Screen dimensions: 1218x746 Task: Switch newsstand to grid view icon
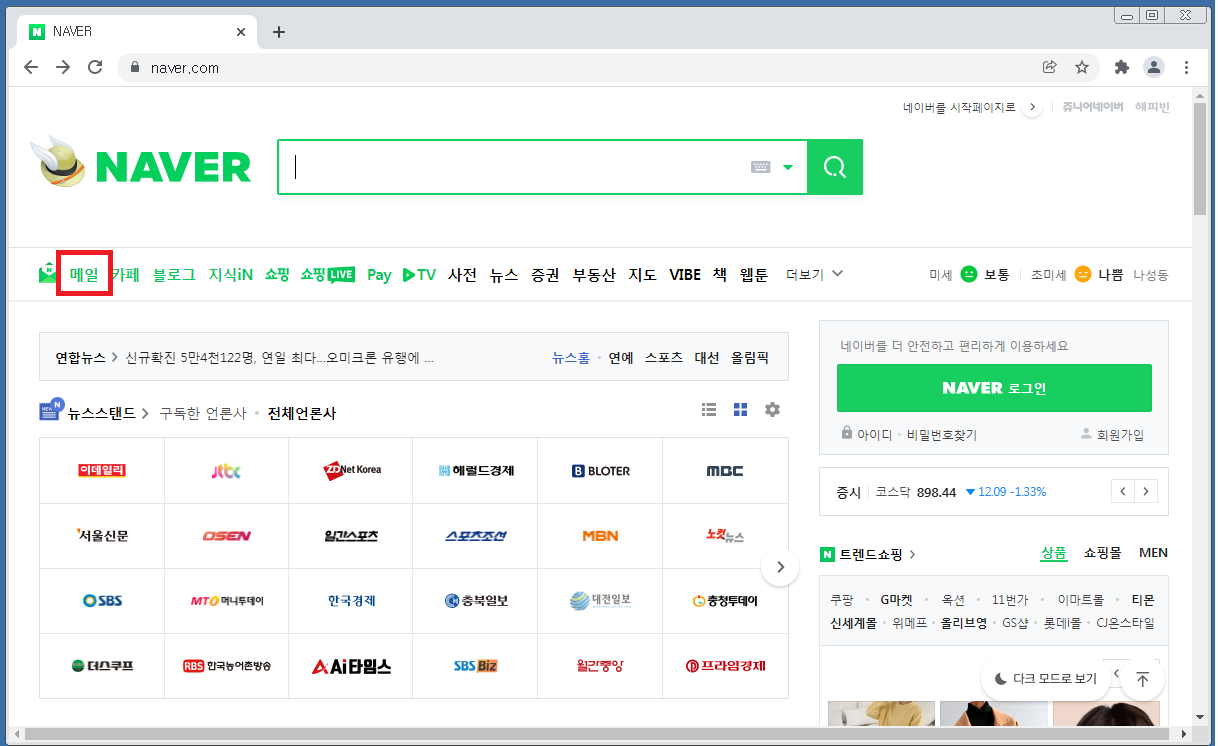tap(741, 409)
